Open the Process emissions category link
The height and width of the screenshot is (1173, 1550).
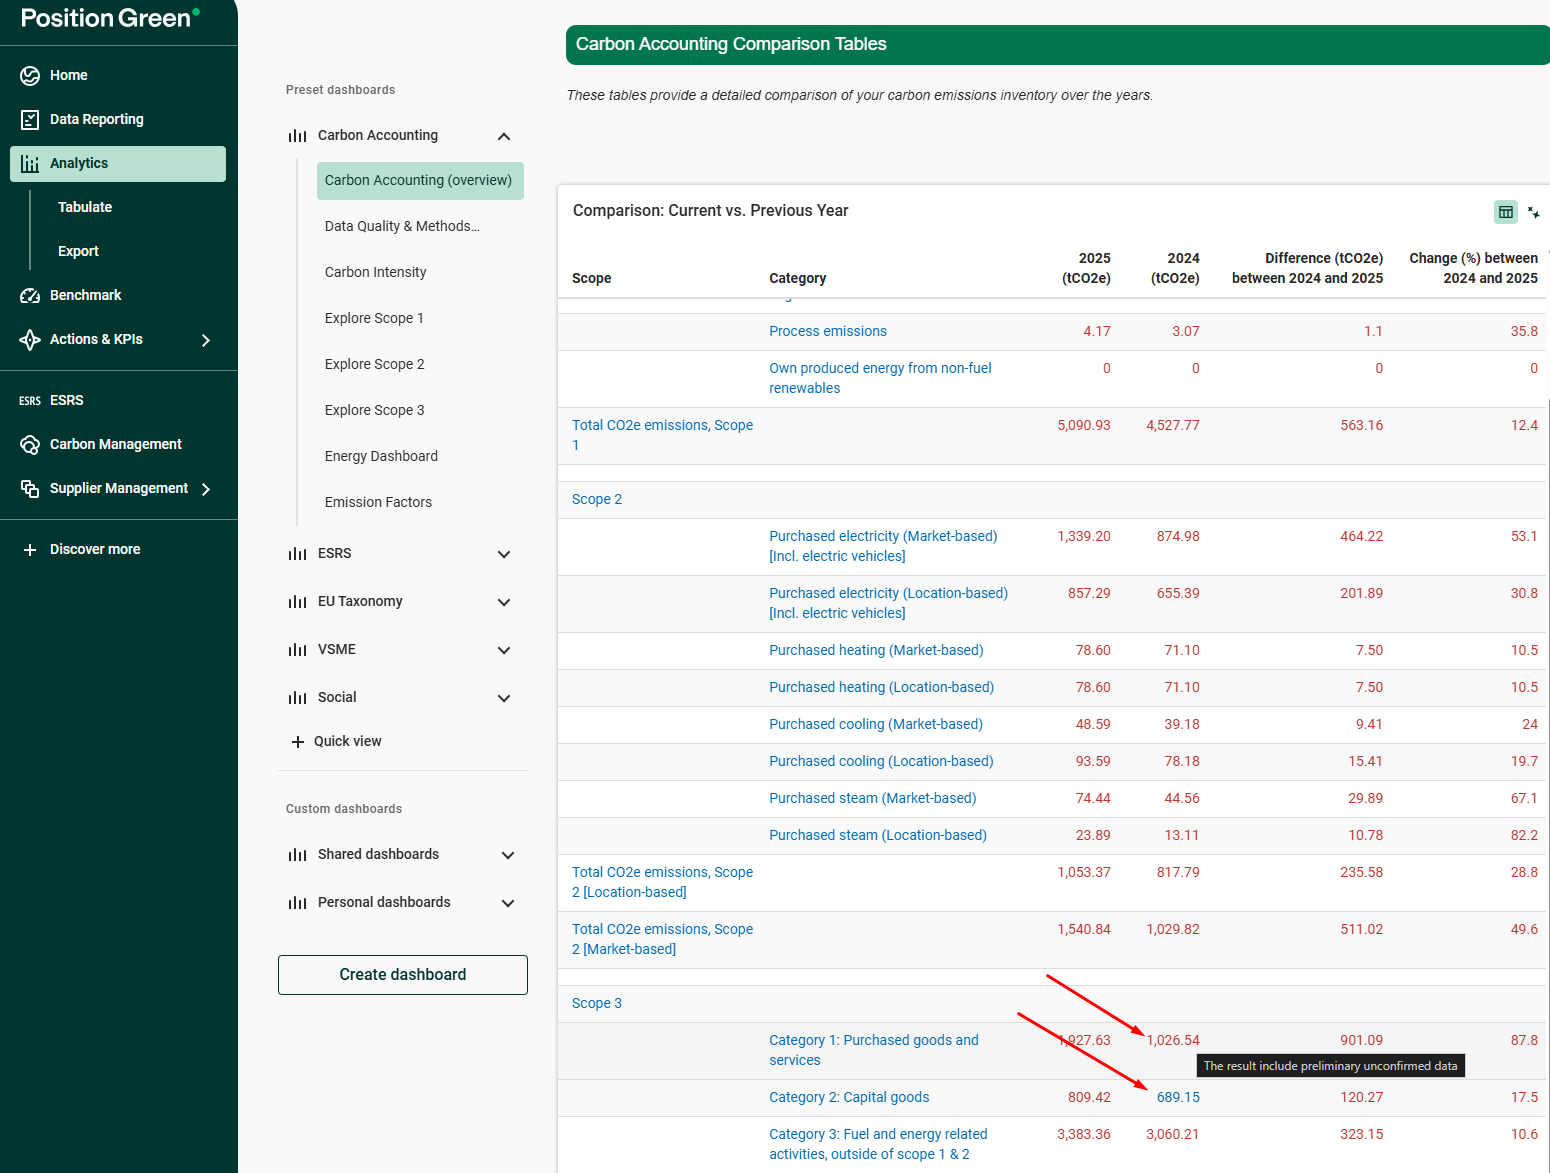click(828, 331)
